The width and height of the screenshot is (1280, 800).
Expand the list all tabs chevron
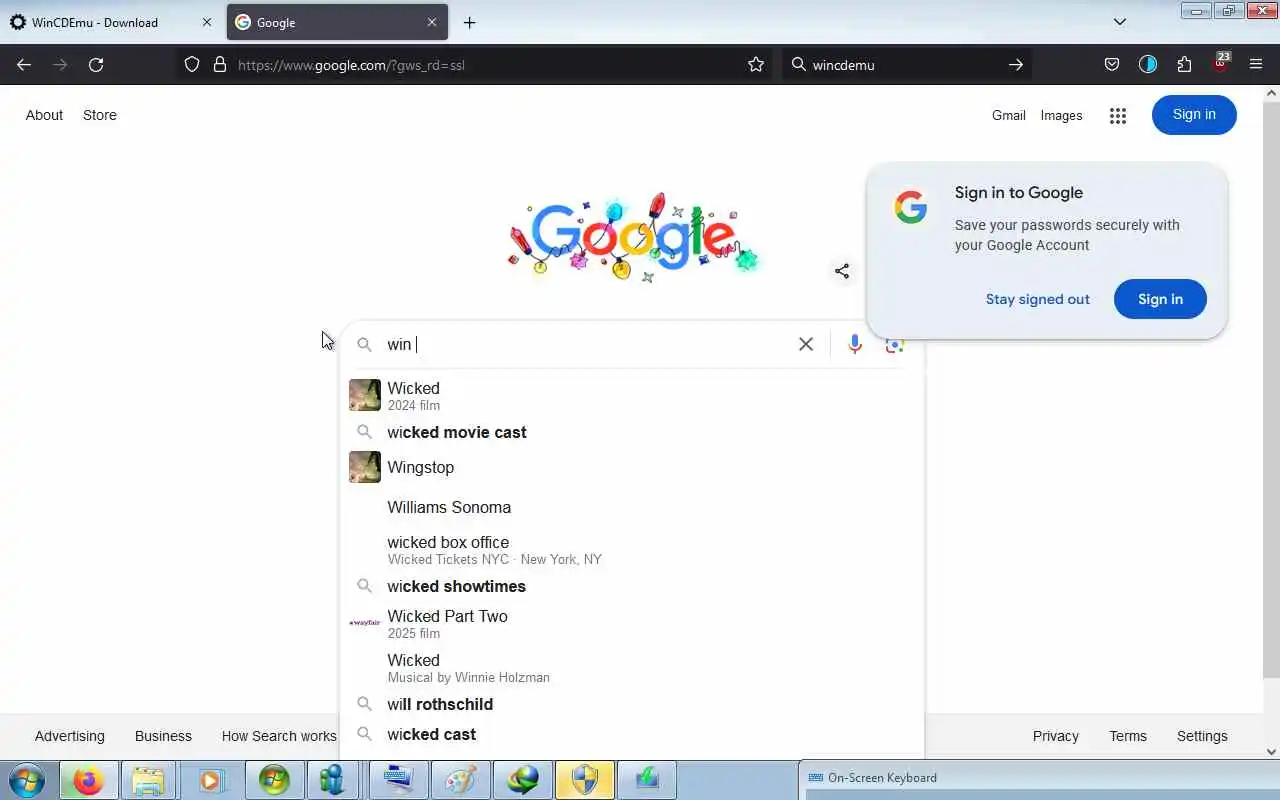pos(1120,22)
